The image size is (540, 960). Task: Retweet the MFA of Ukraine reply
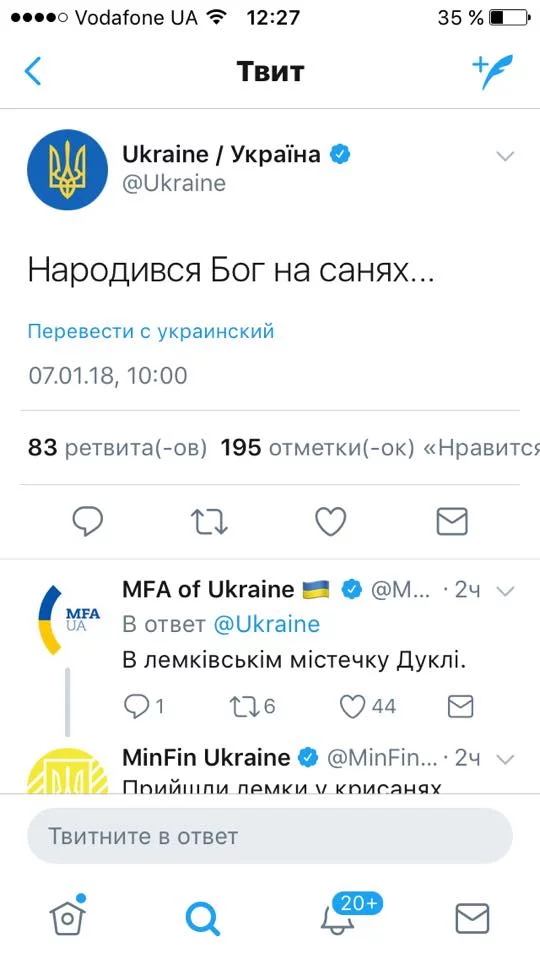coord(252,707)
